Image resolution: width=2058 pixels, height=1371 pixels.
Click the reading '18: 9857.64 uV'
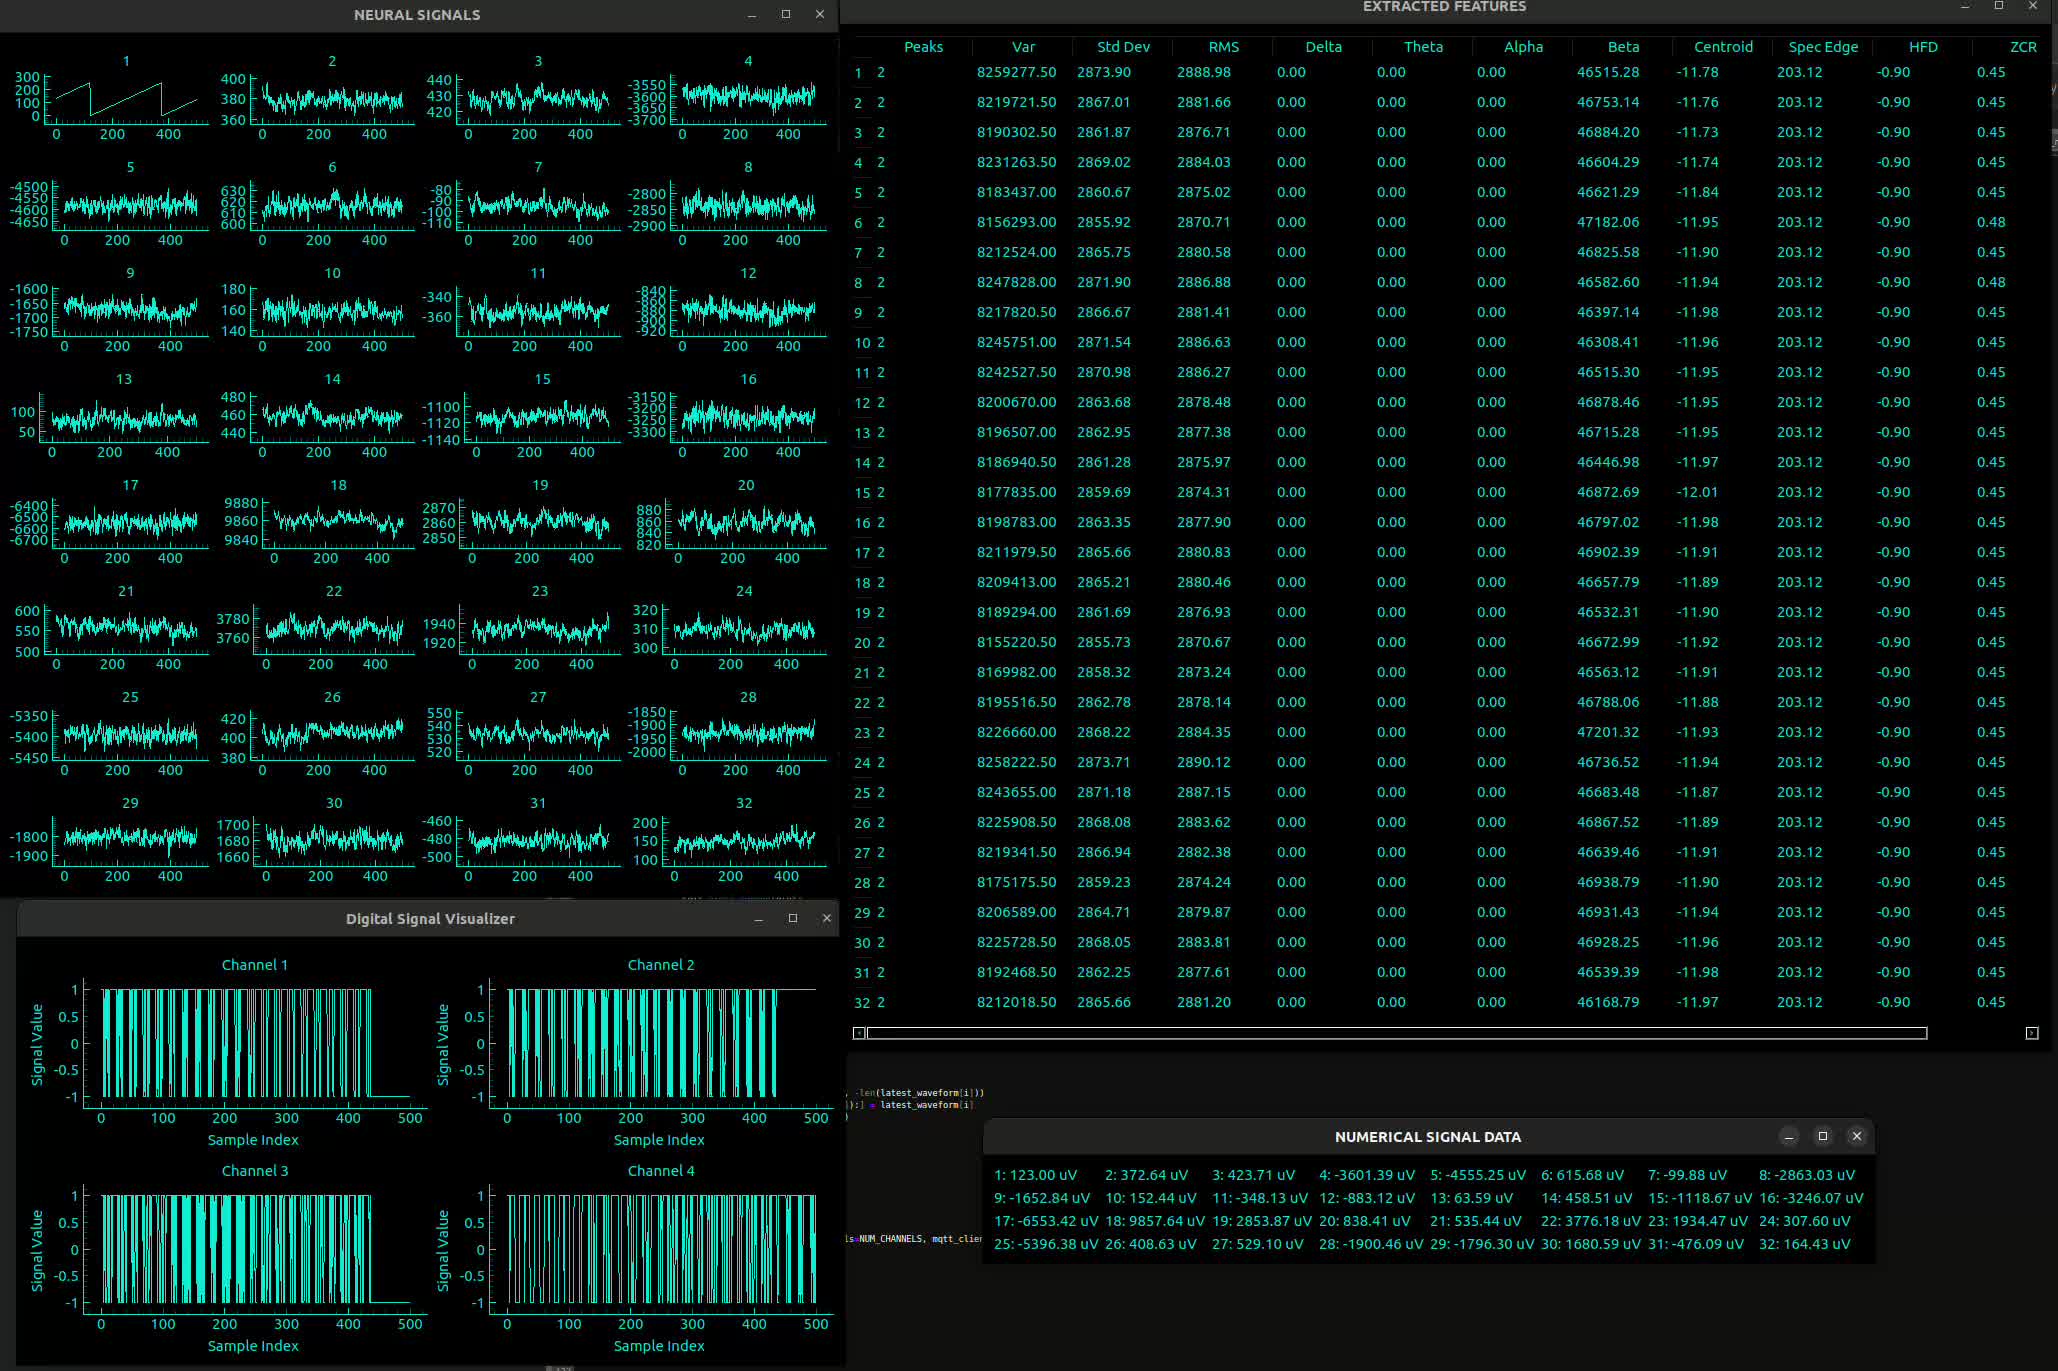(x=1154, y=1221)
